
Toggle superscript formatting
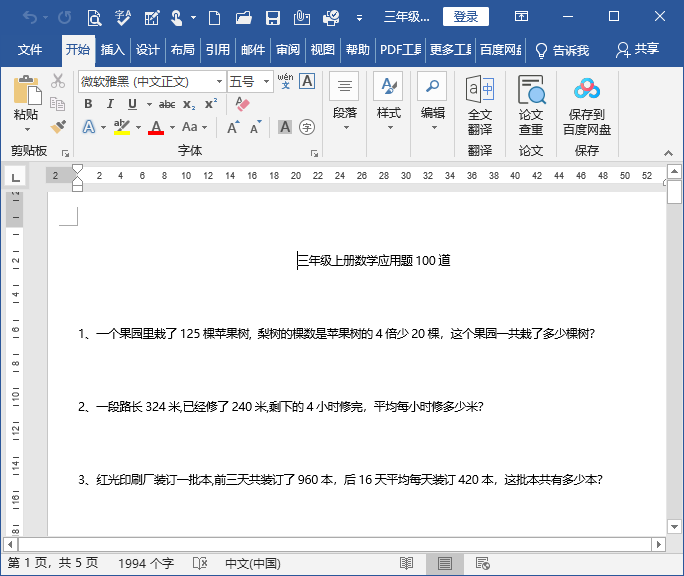(x=211, y=104)
